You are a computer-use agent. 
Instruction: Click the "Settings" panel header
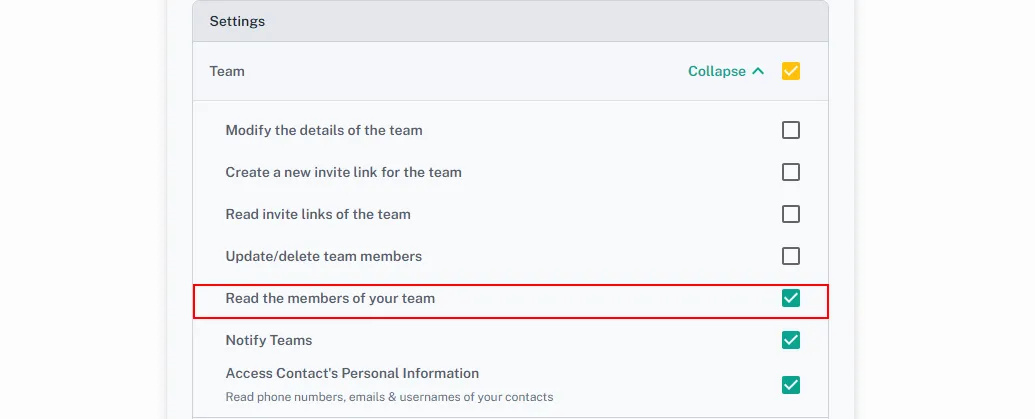[x=237, y=20]
